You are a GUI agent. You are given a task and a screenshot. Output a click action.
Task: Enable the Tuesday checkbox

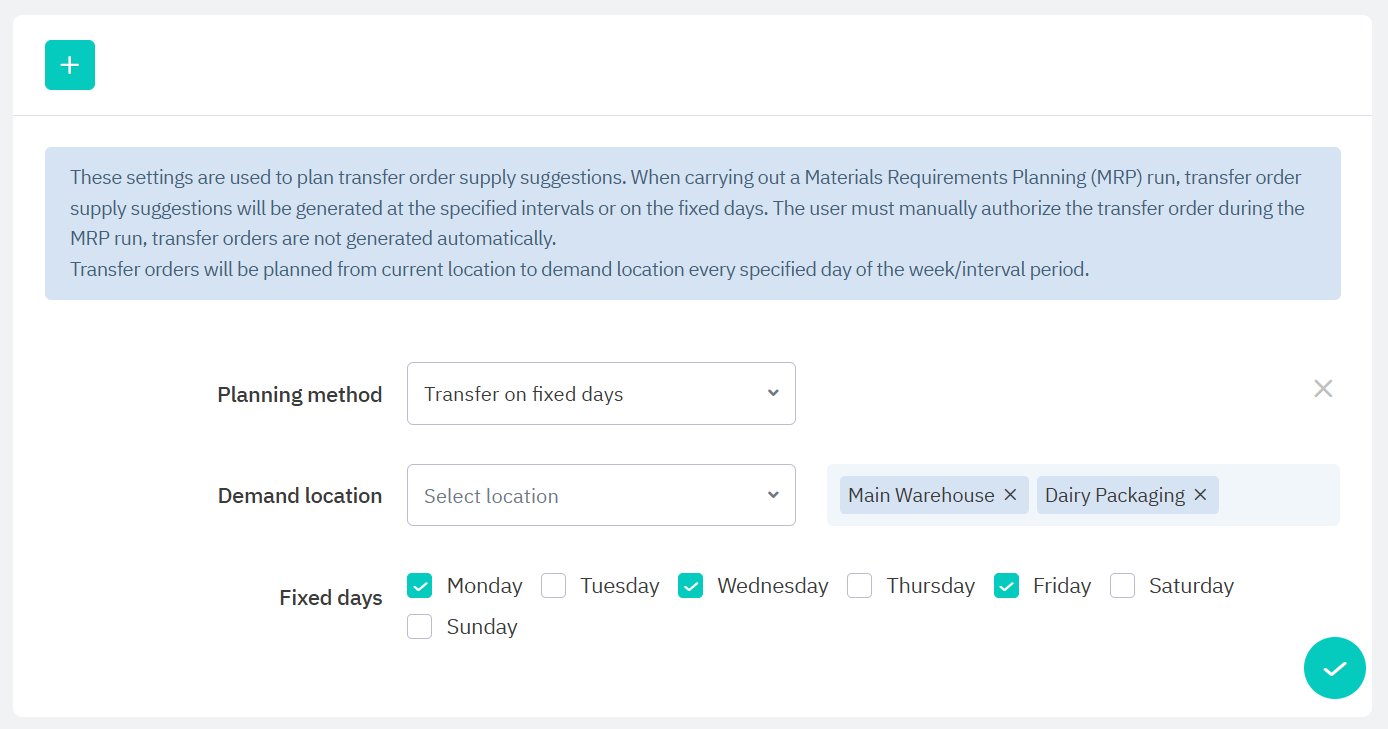click(x=554, y=586)
